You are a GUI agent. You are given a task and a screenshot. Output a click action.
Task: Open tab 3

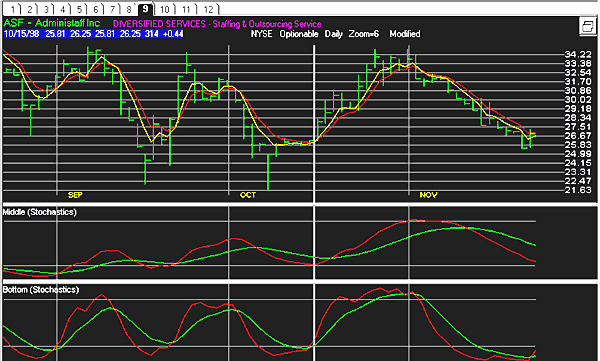(46, 9)
